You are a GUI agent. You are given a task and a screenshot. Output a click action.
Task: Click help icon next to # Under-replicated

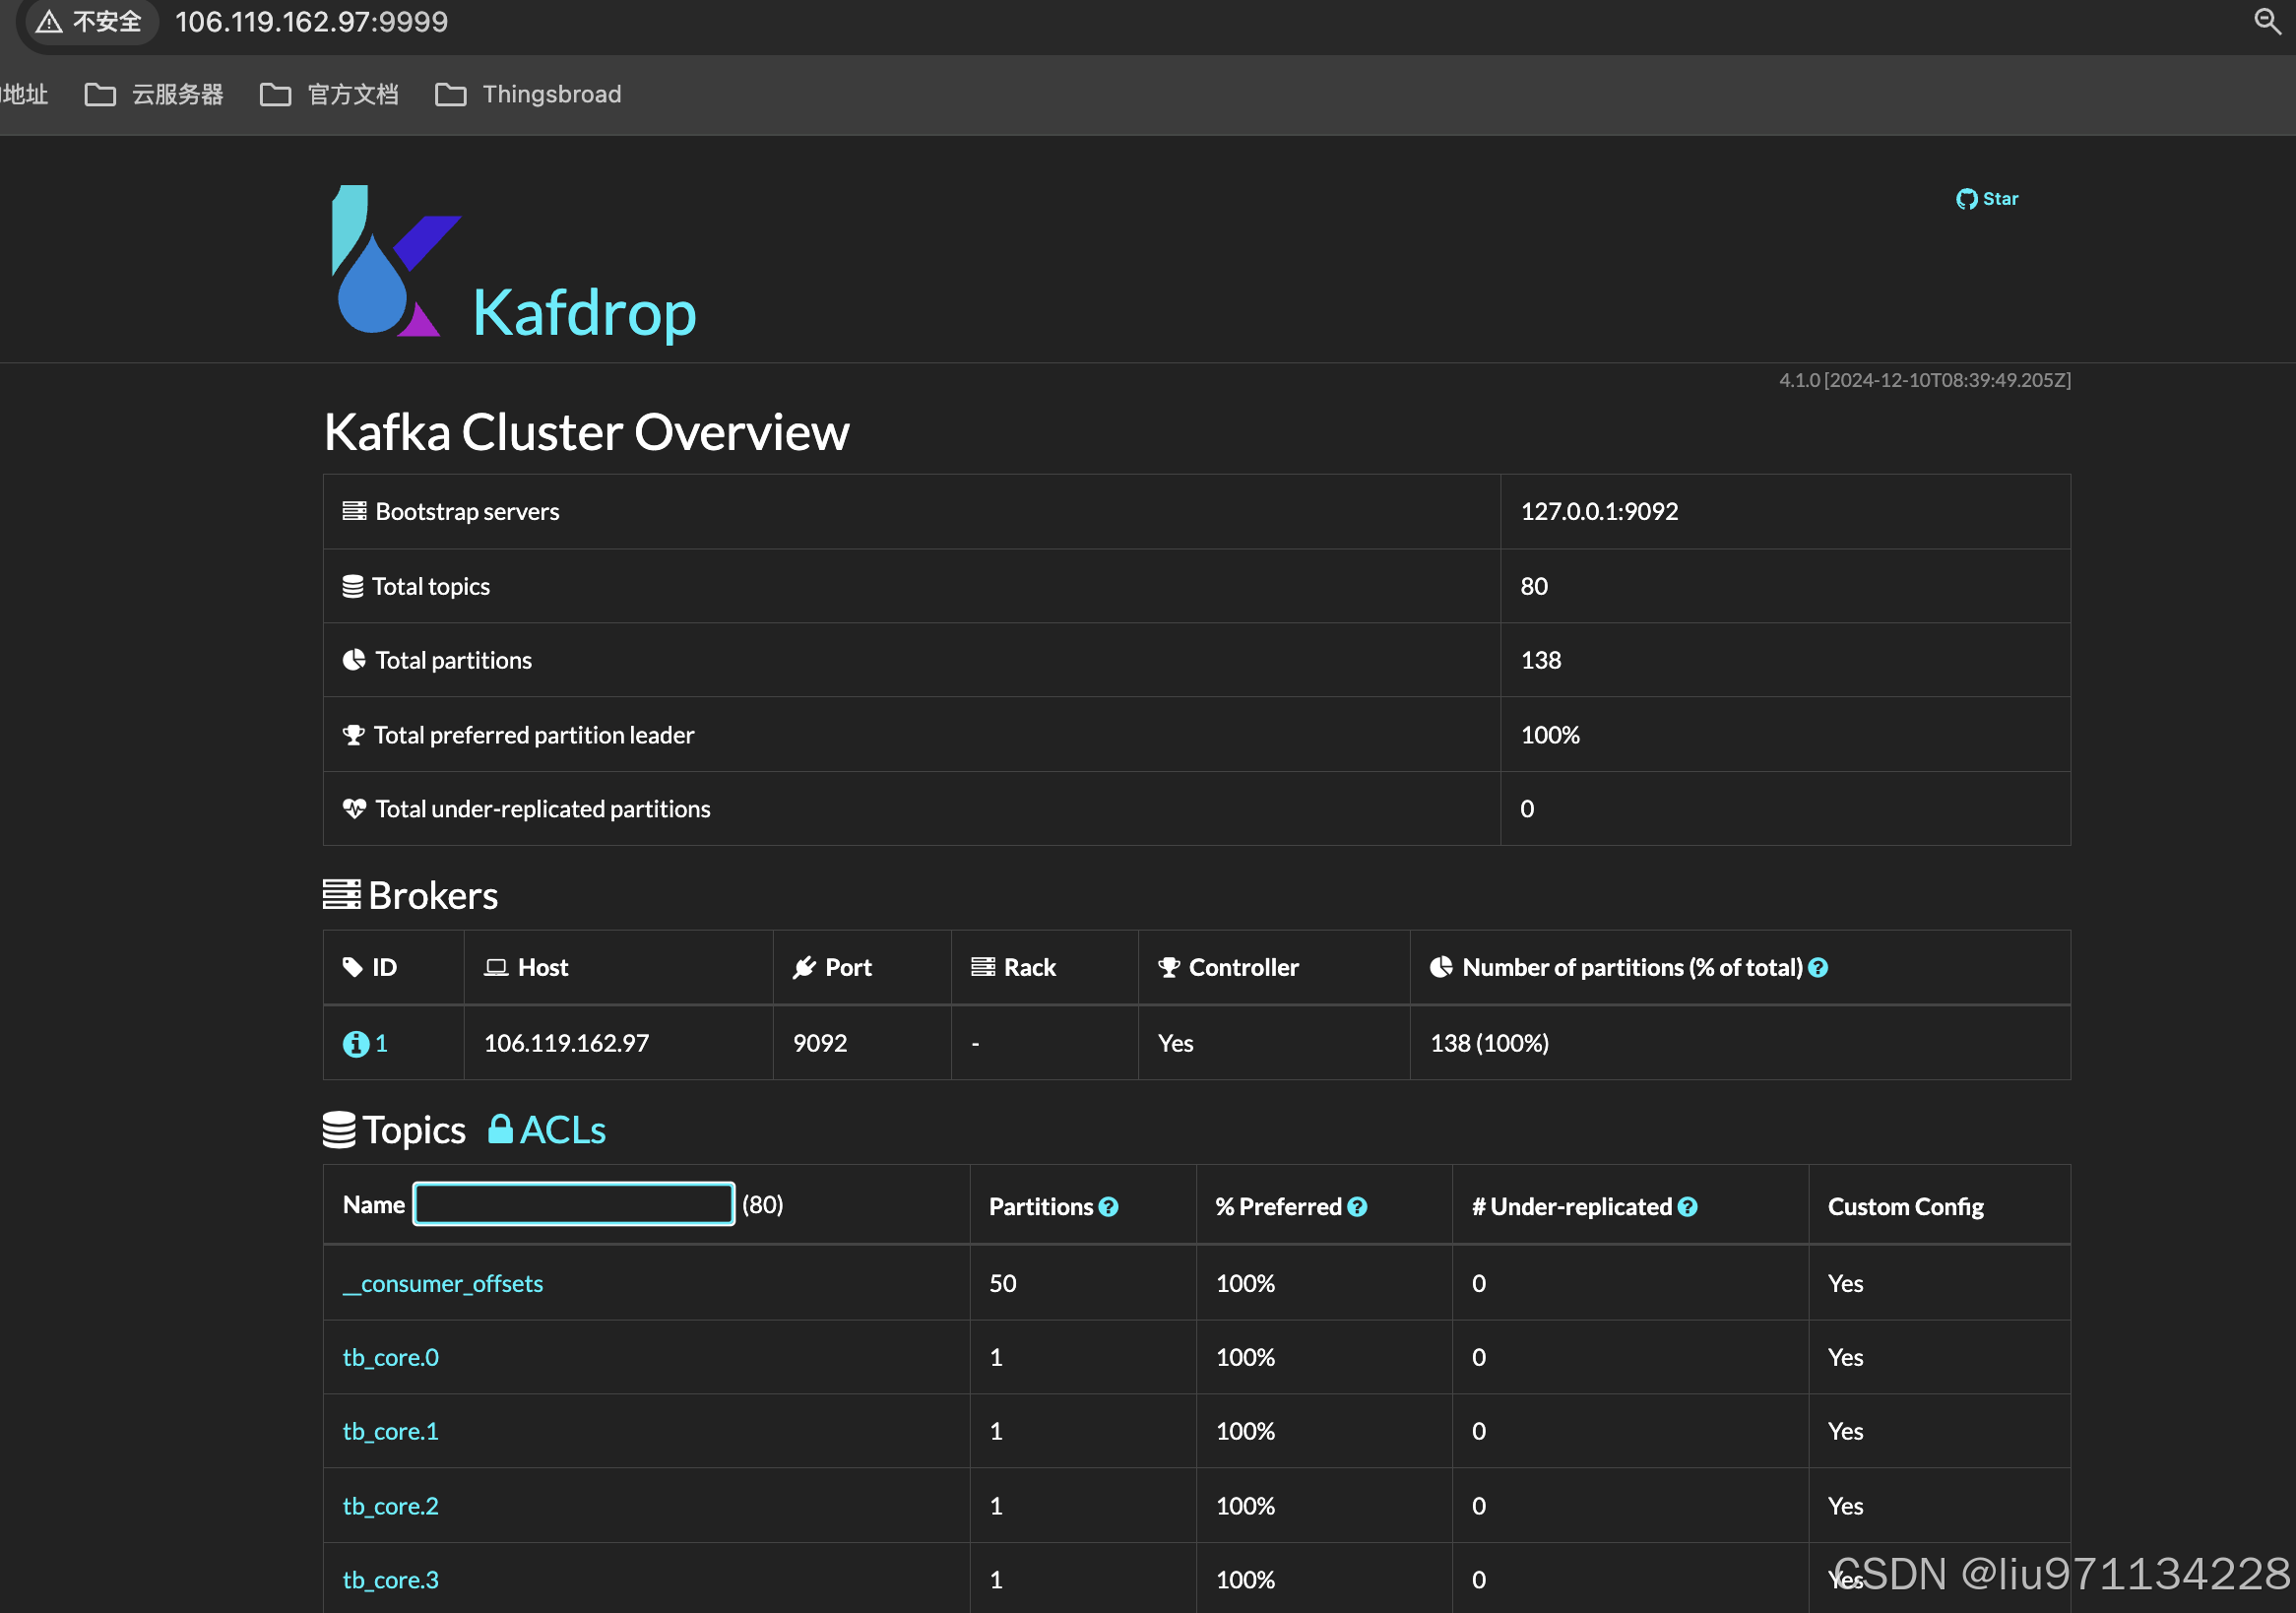[x=1688, y=1207]
